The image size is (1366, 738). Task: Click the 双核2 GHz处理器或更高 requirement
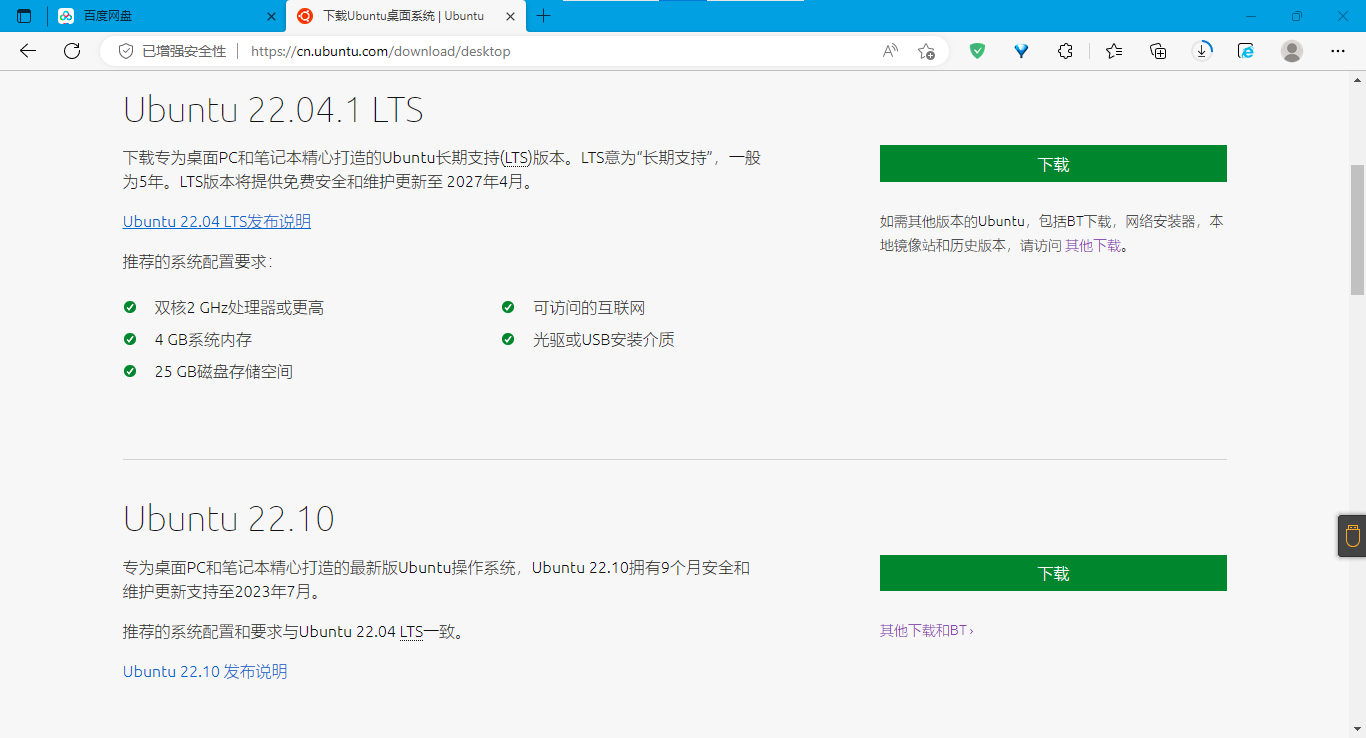[x=239, y=308]
